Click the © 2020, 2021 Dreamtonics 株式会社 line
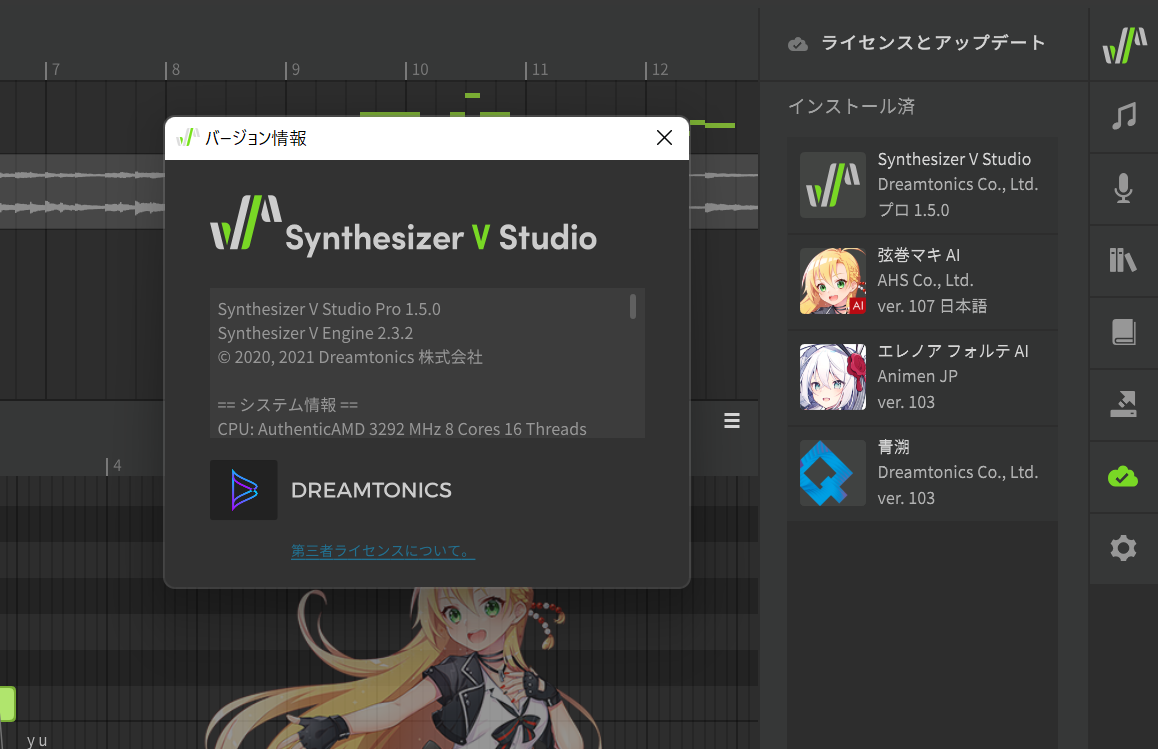1158x749 pixels. tap(350, 358)
